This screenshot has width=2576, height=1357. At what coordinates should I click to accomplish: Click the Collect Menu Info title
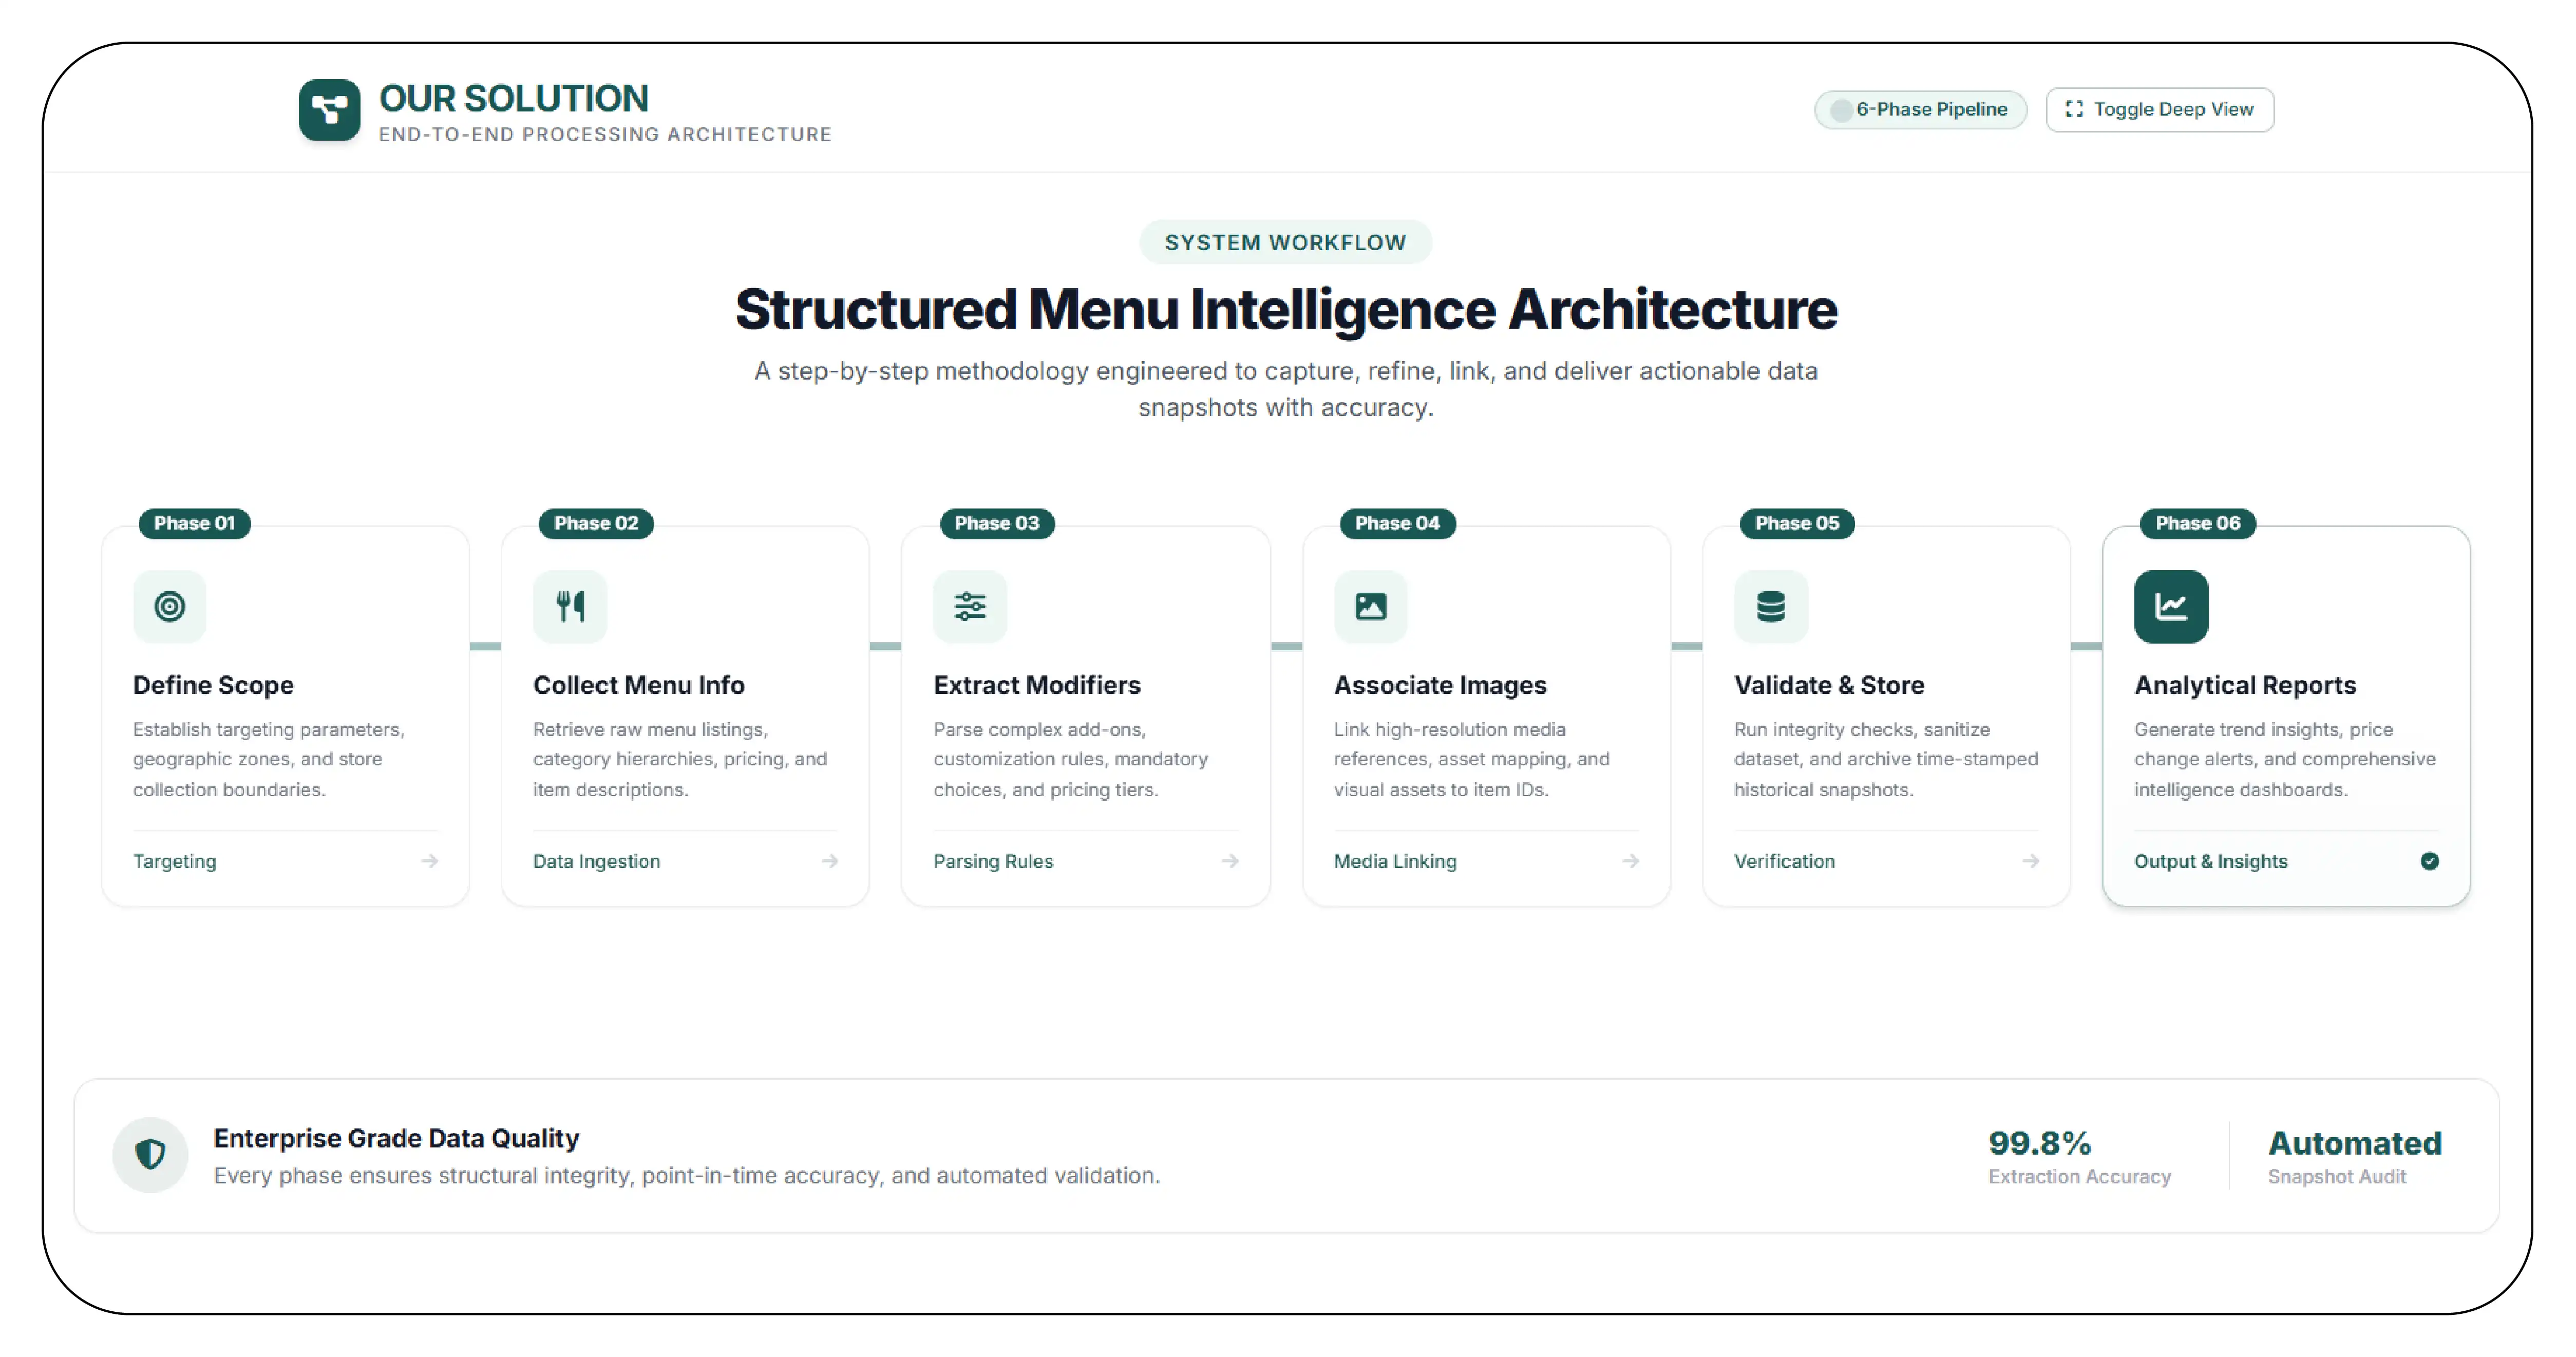[x=639, y=685]
